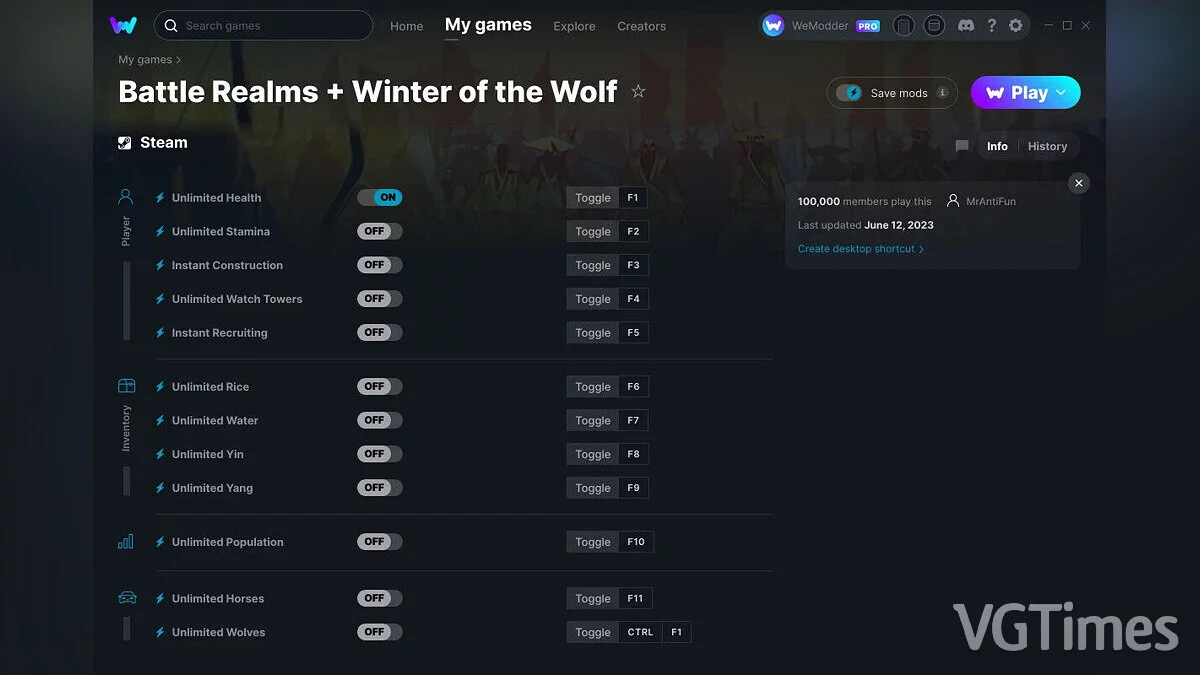Screen dimensions: 1200x675
Task: Enable Unlimited Watch Towers toggle
Action: point(380,299)
